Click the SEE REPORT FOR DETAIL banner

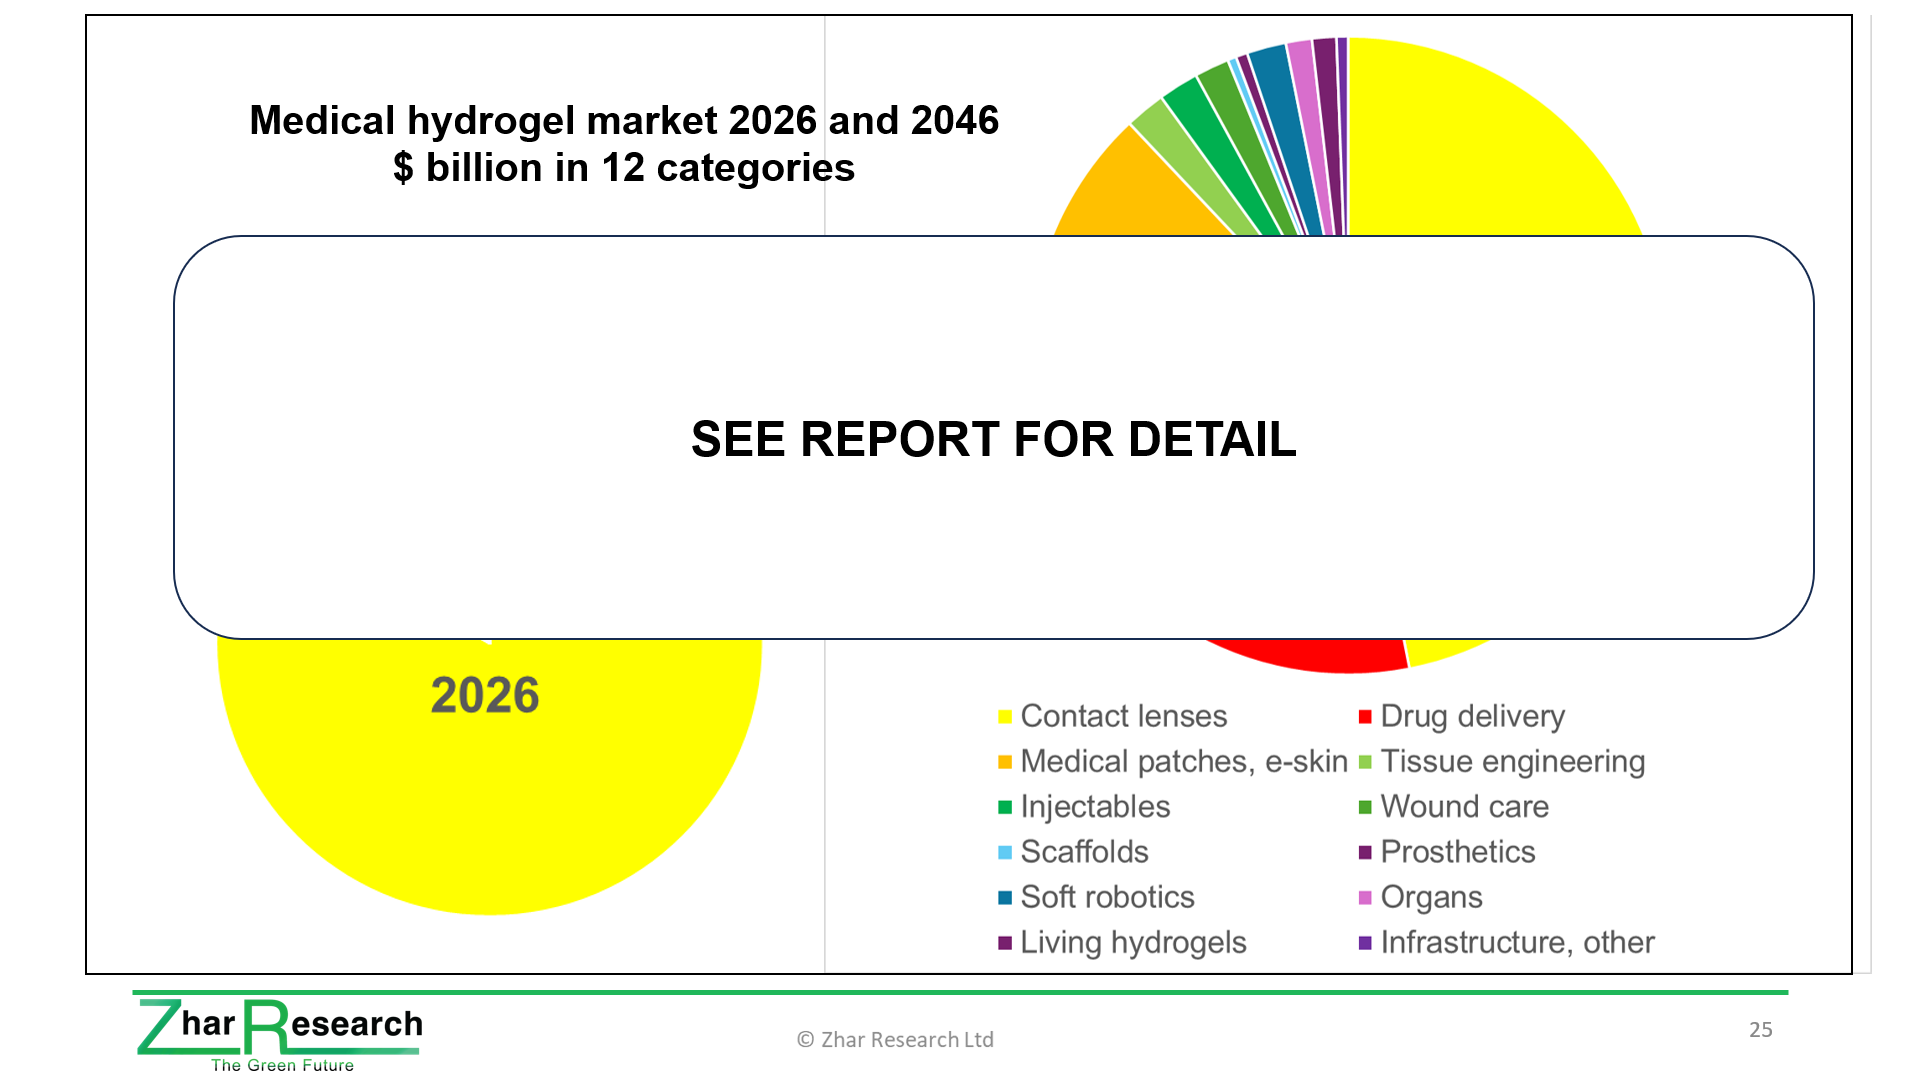click(x=993, y=438)
